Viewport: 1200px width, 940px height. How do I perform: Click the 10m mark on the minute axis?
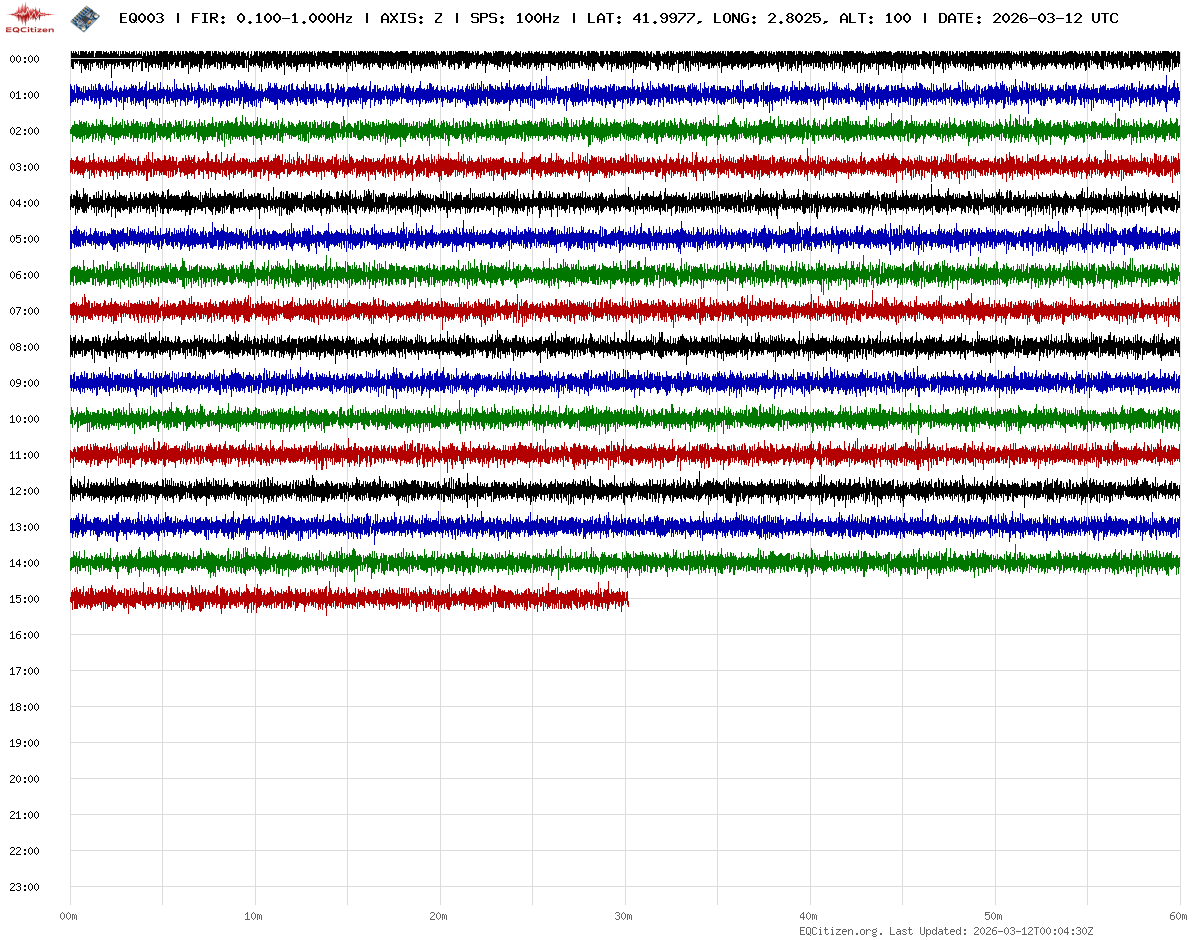point(254,916)
